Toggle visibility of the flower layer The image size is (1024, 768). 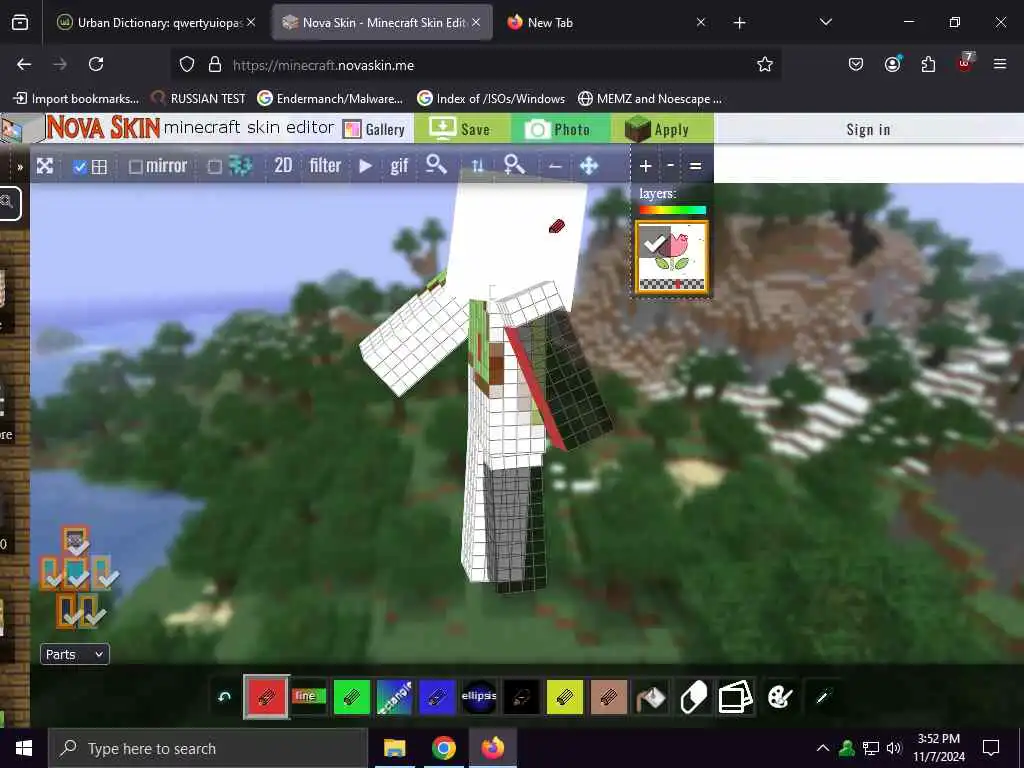(x=654, y=244)
